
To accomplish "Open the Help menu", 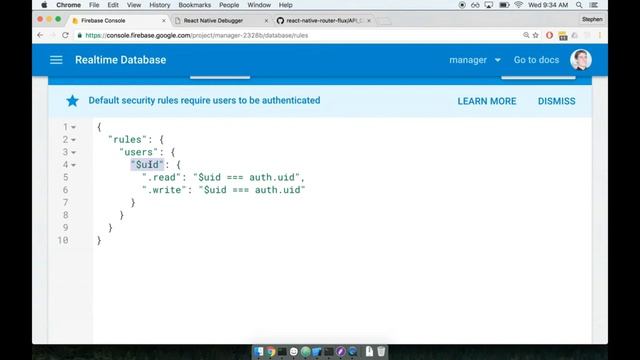I will [286, 5].
